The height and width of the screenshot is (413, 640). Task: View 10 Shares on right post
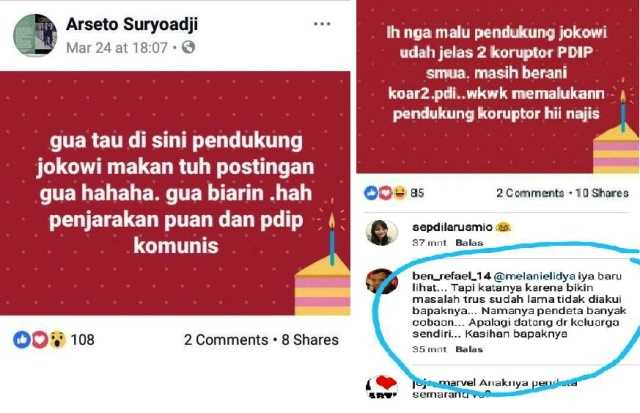(602, 193)
